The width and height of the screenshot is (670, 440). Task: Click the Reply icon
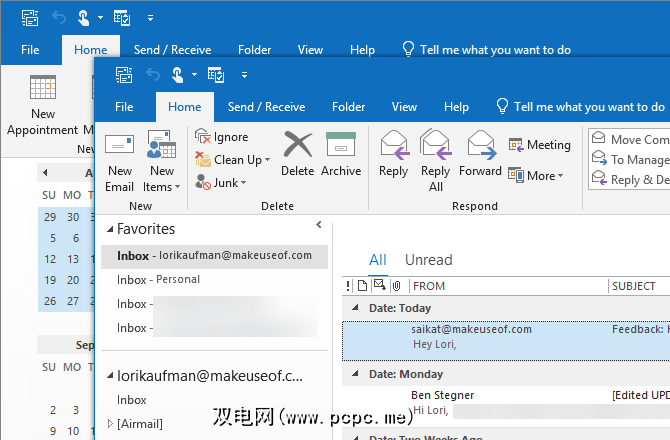[393, 153]
